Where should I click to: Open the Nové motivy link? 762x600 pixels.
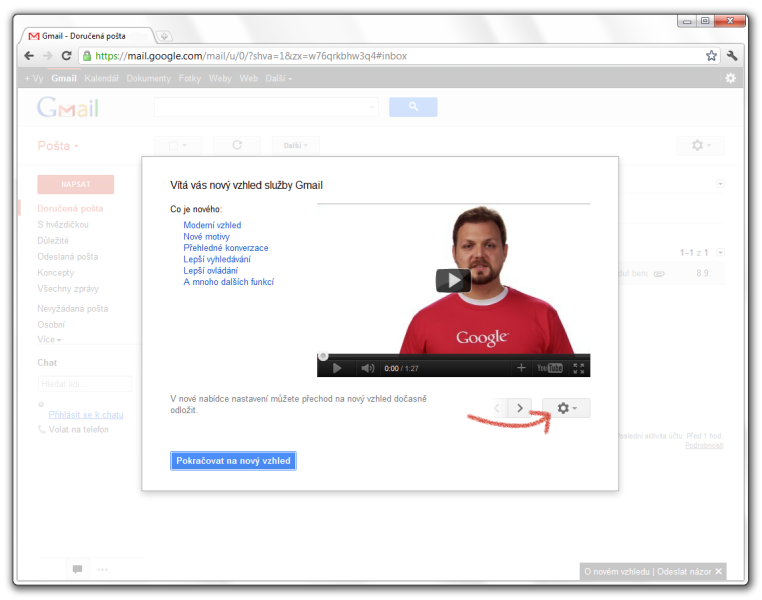207,237
